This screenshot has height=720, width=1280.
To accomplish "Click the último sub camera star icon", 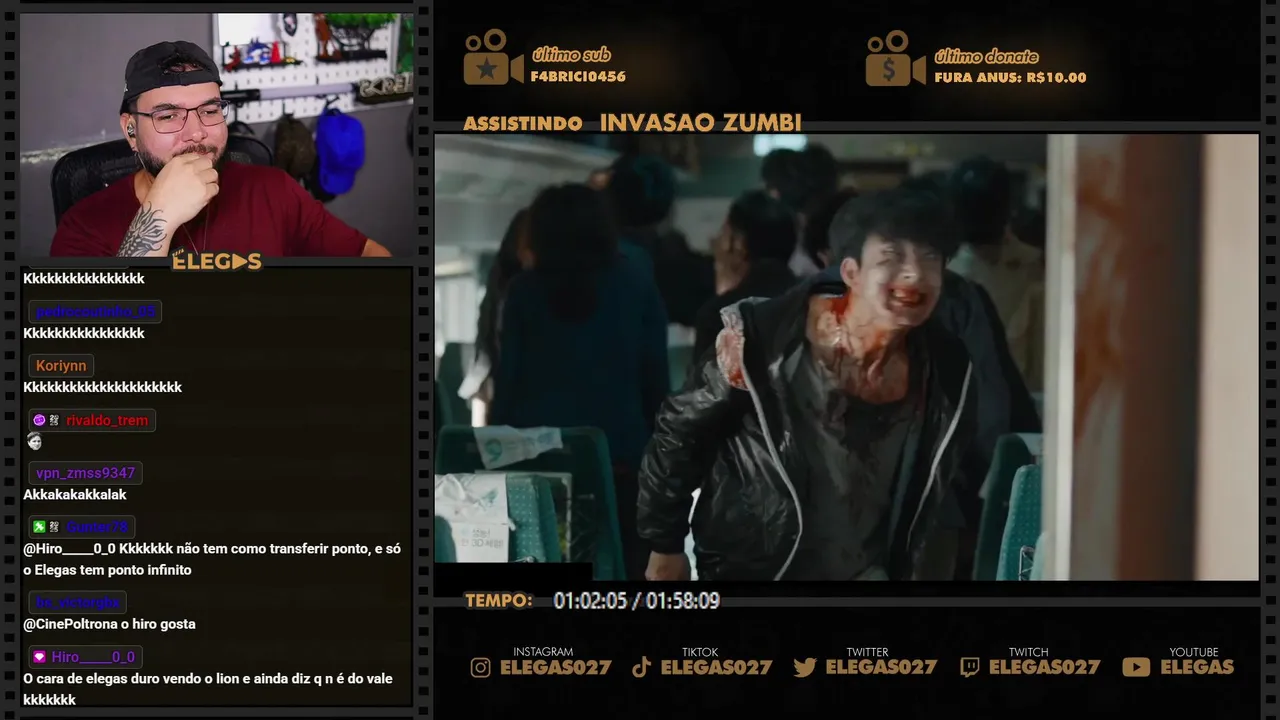I will pos(492,57).
